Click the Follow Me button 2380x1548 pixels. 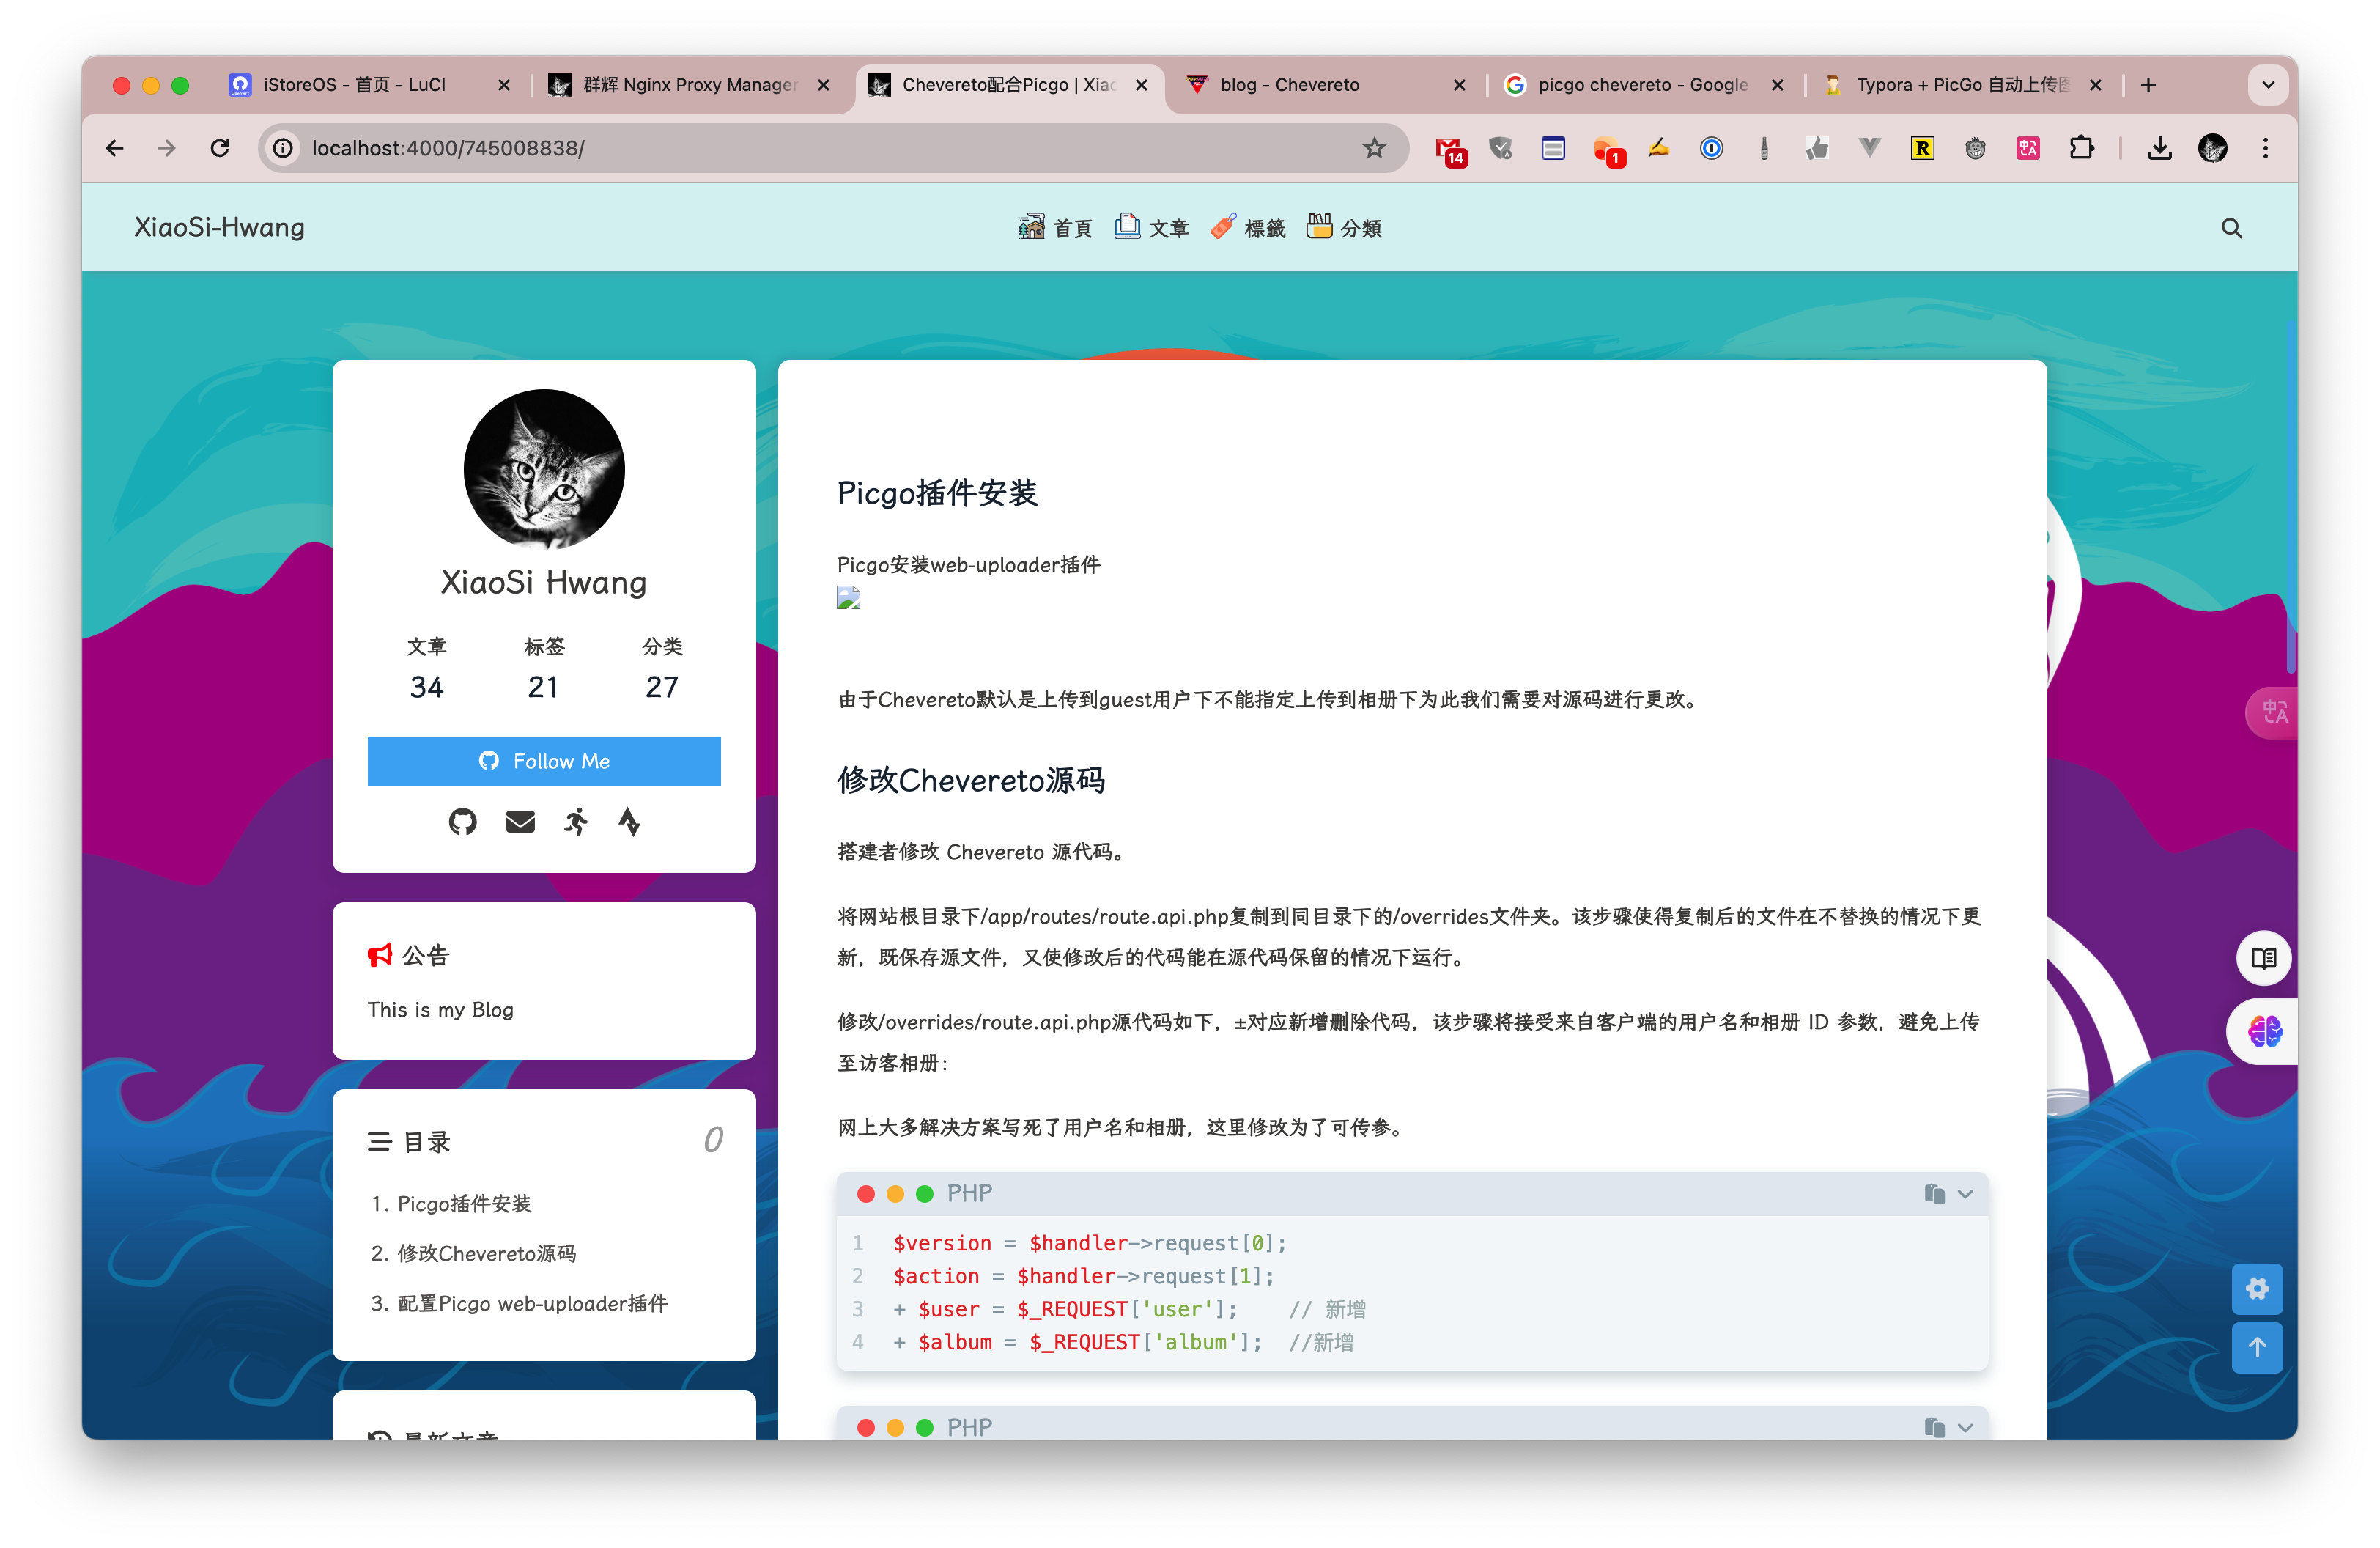(544, 761)
